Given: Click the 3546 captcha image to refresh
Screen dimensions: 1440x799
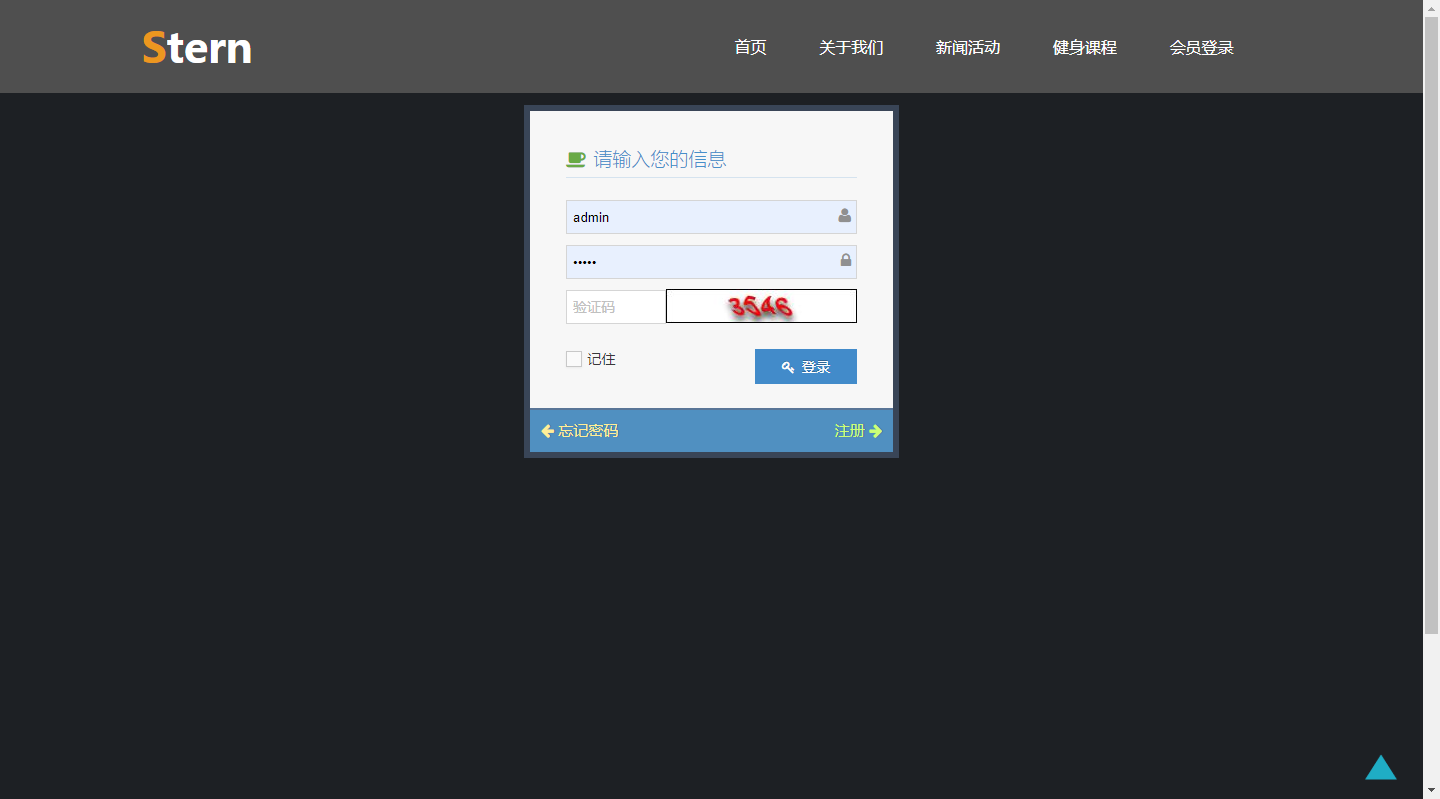Looking at the screenshot, I should (761, 306).
